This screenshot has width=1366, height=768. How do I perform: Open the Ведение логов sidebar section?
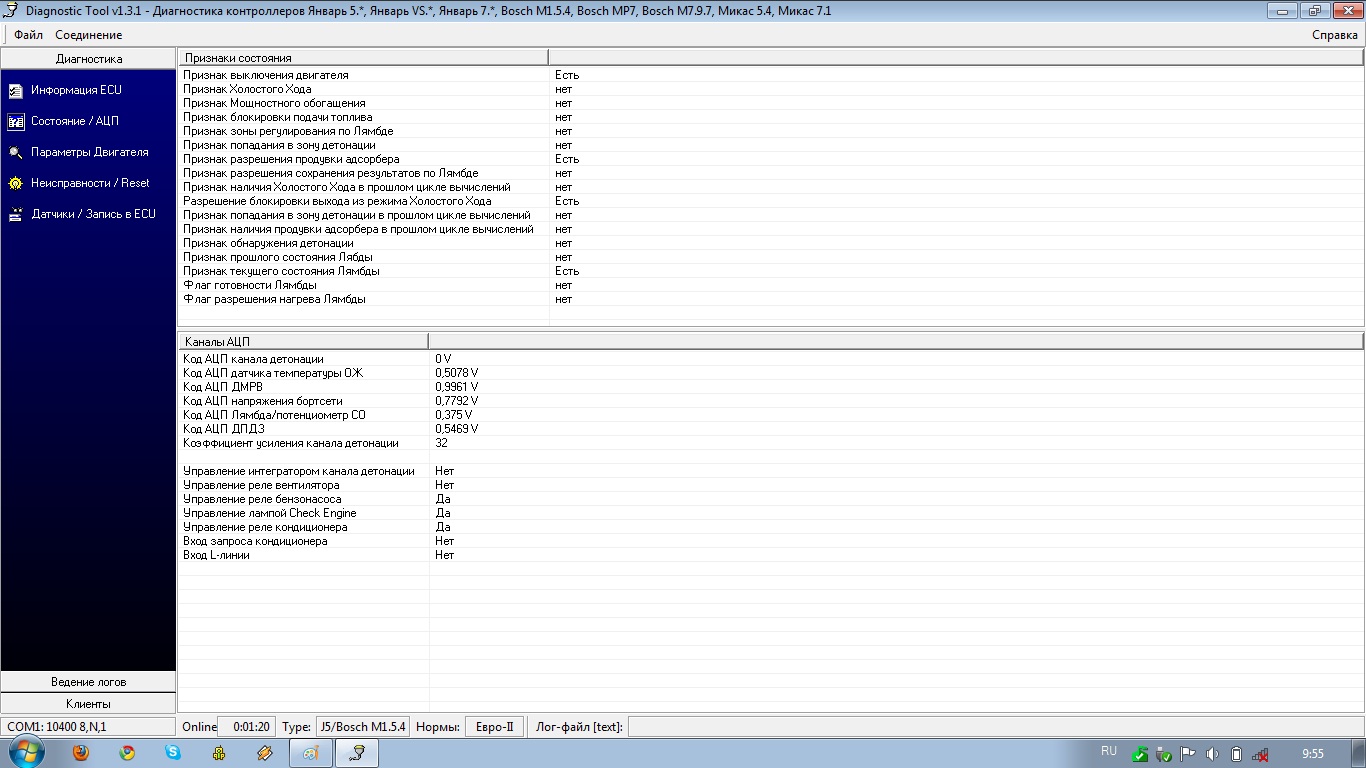pos(88,682)
